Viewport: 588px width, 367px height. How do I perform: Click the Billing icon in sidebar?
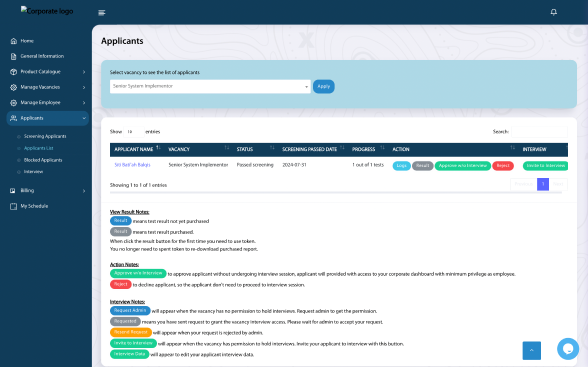tap(13, 190)
